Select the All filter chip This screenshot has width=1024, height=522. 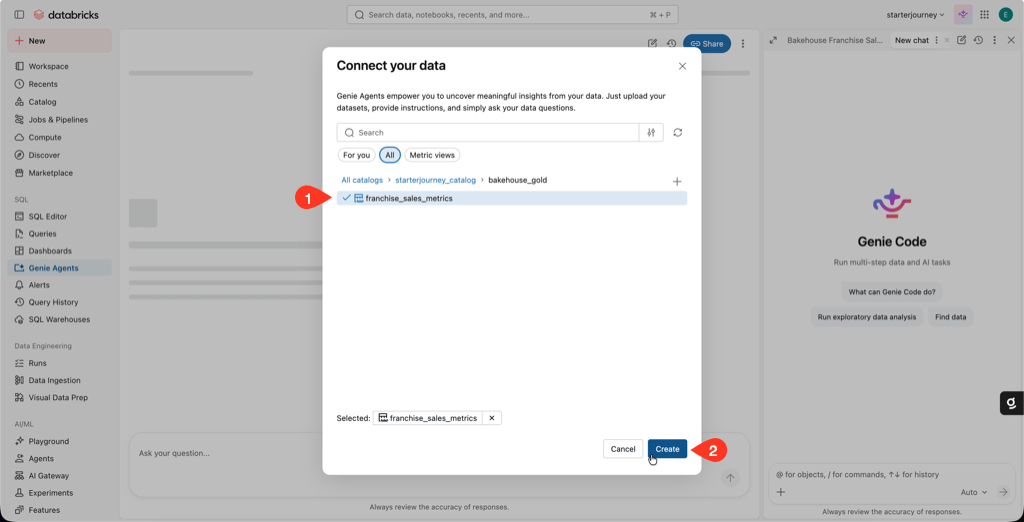click(x=390, y=155)
